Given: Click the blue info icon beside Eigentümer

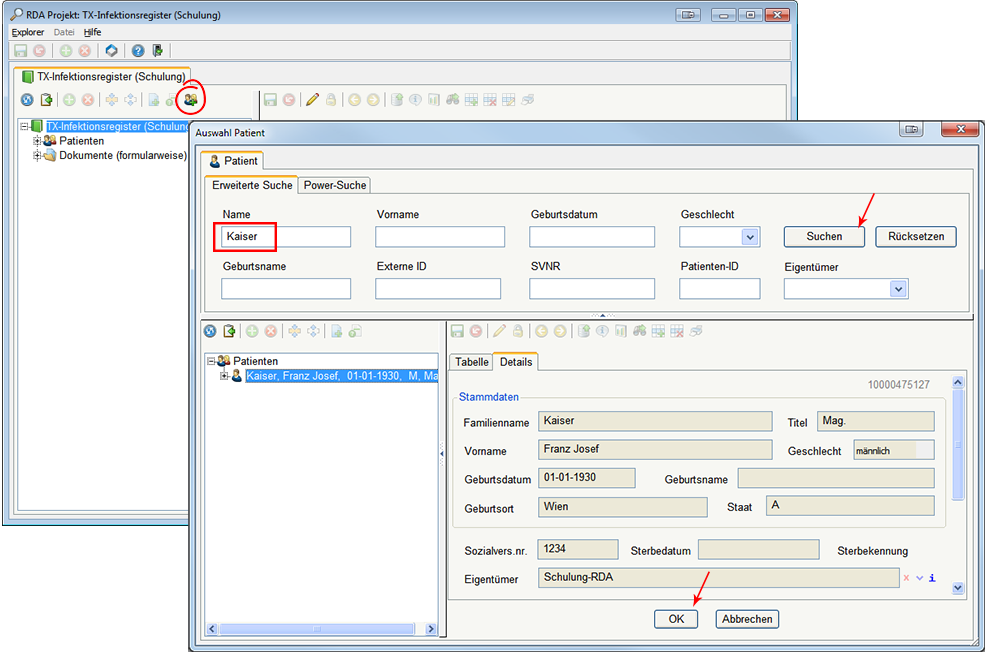Looking at the screenshot, I should (x=933, y=578).
